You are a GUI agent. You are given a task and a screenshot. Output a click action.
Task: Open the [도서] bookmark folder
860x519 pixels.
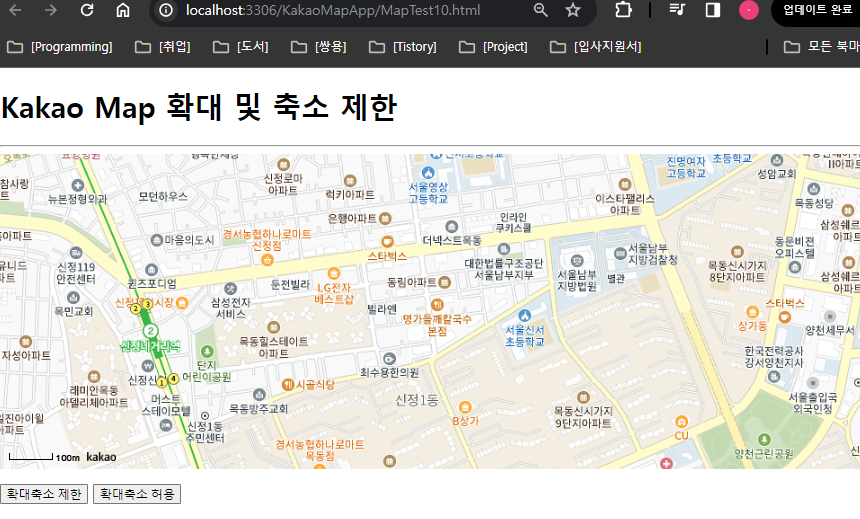tap(241, 47)
